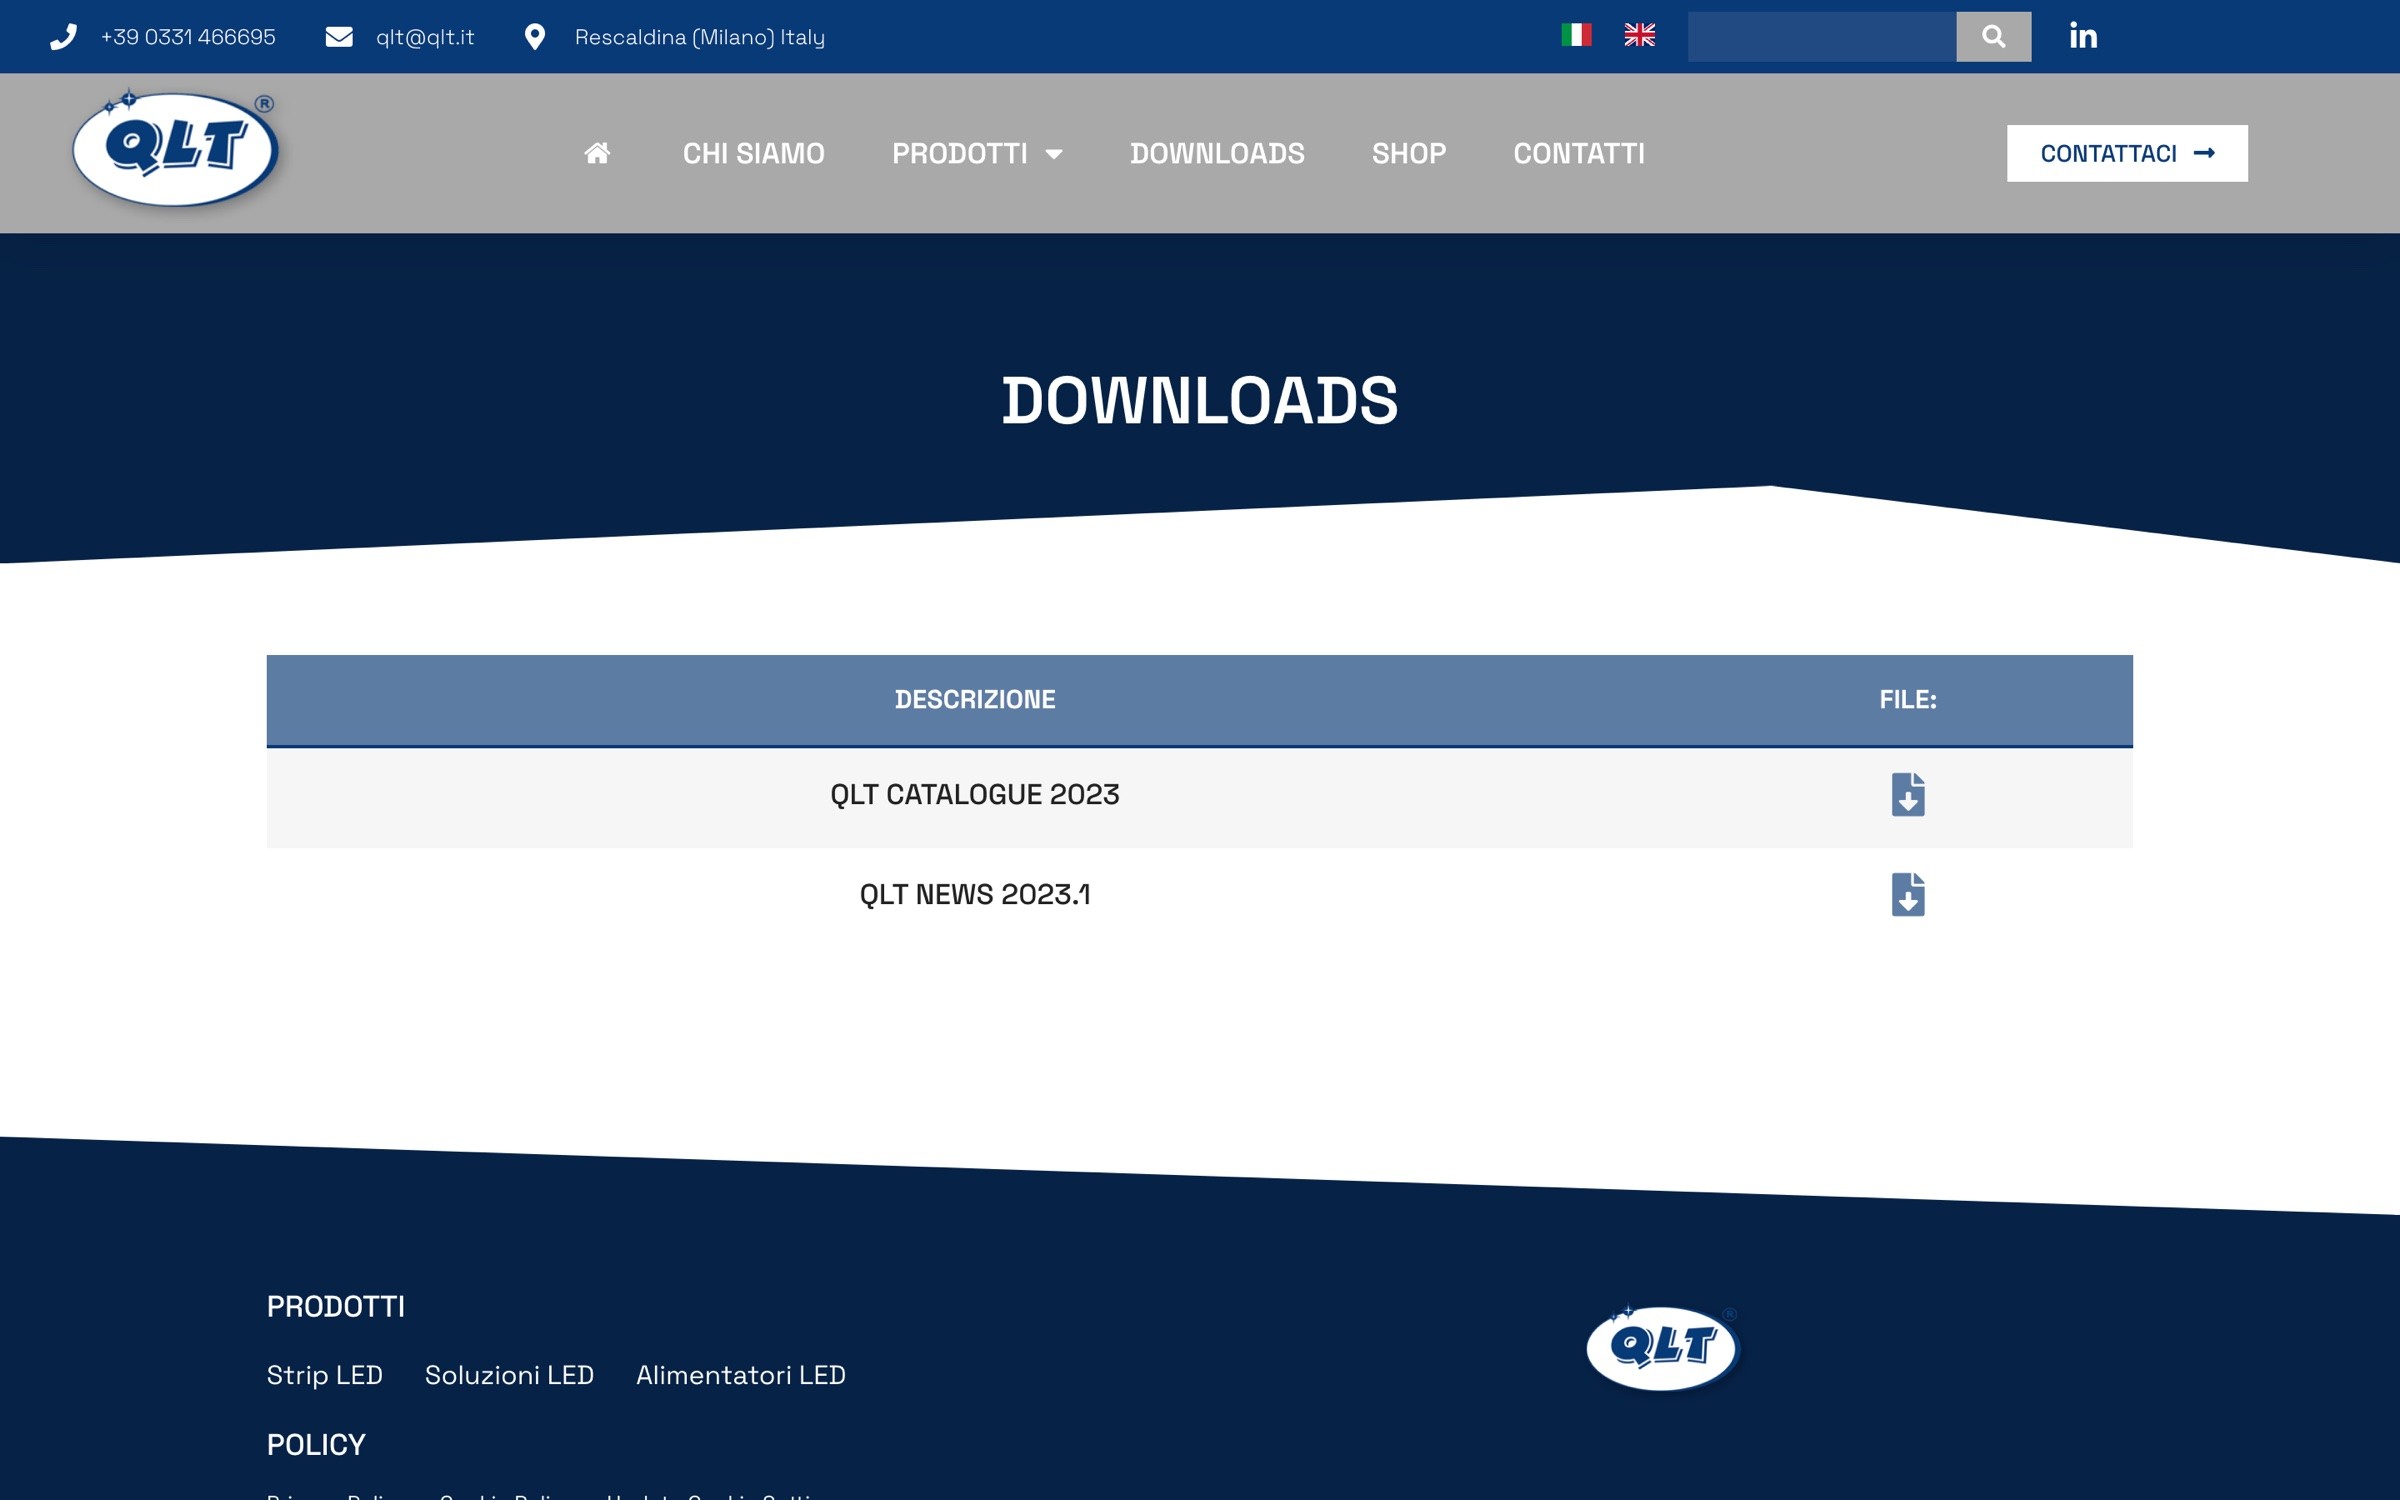Click the PRODOTTI footer heading
Image resolution: width=2400 pixels, height=1500 pixels.
[x=336, y=1307]
